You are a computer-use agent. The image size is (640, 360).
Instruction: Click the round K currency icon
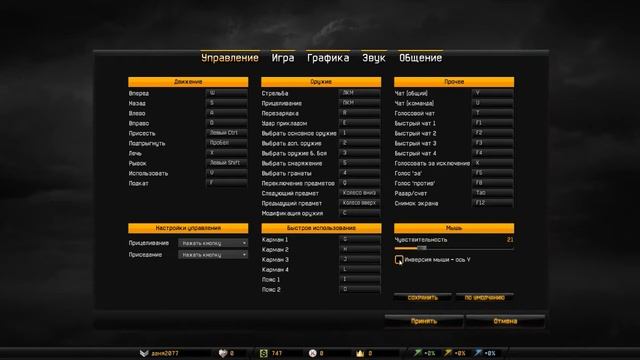point(313,353)
